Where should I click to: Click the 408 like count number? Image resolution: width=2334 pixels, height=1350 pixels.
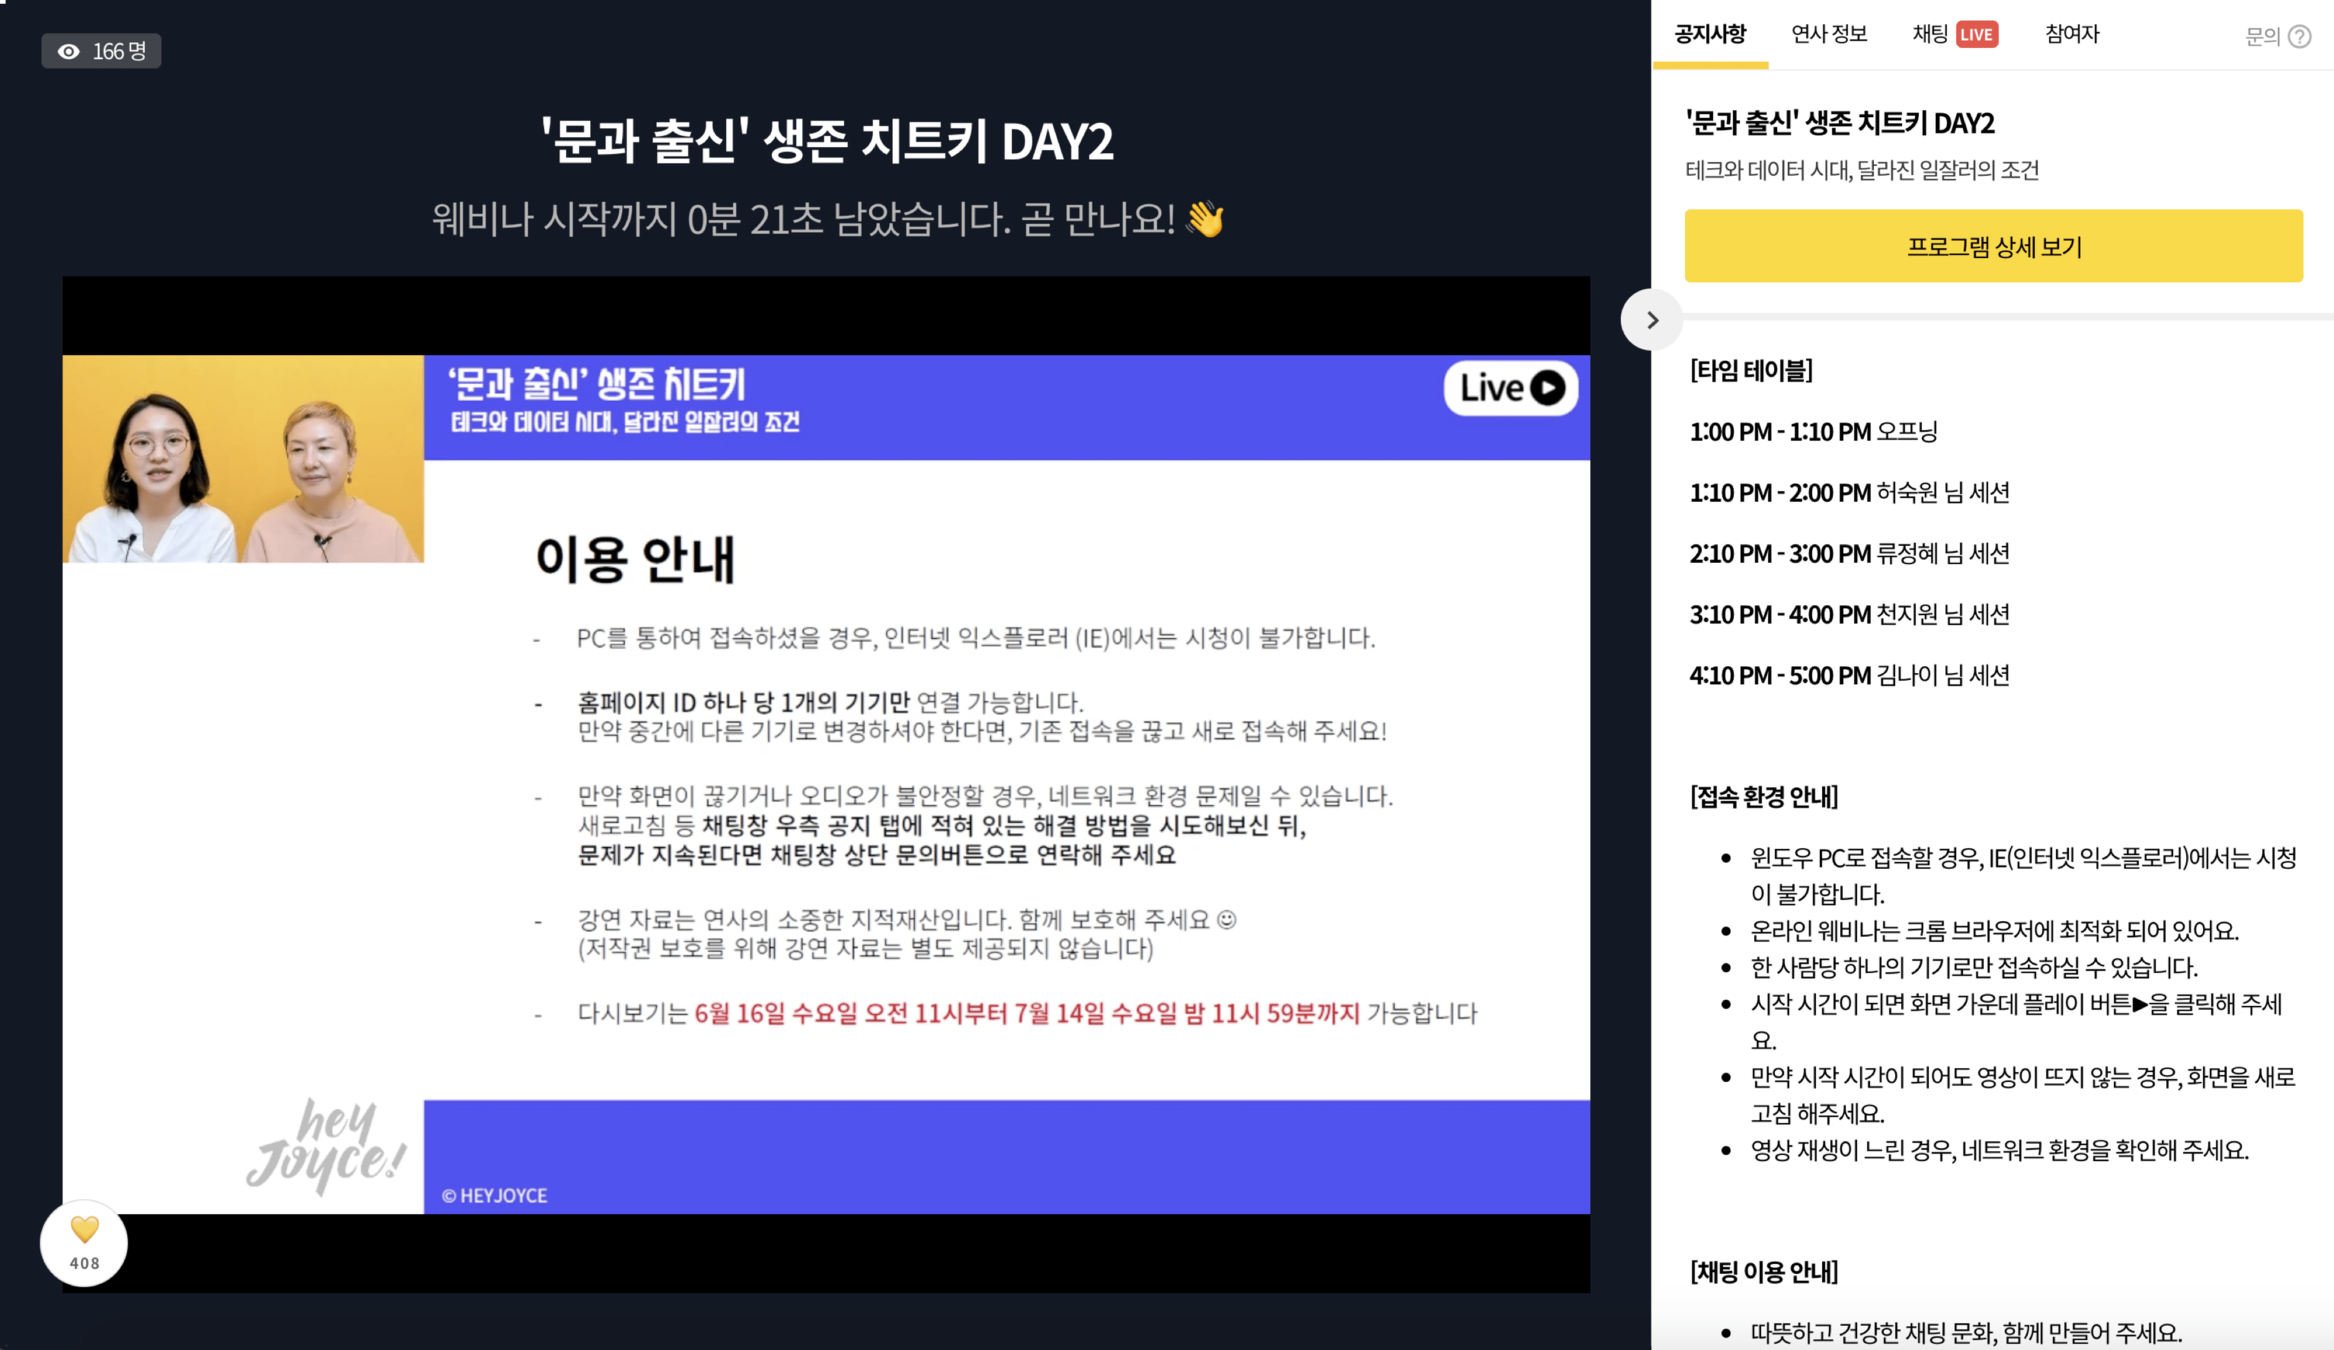coord(84,1263)
